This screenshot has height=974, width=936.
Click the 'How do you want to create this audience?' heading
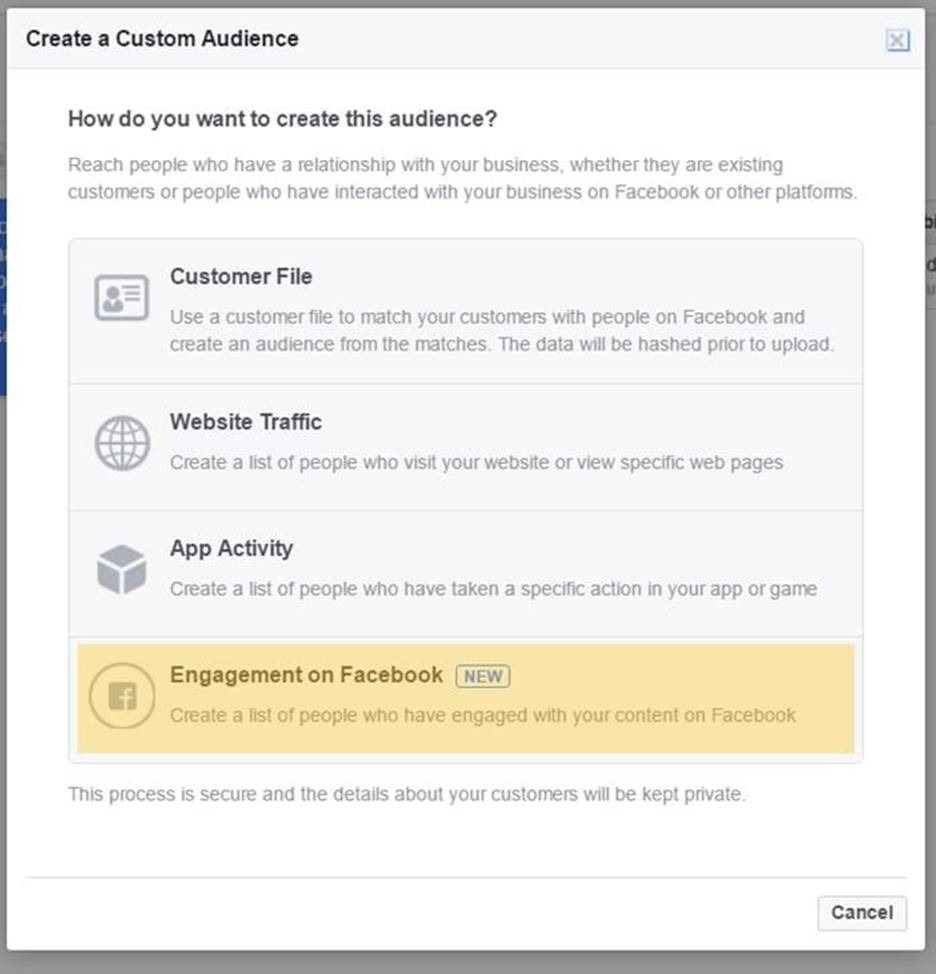[x=283, y=119]
